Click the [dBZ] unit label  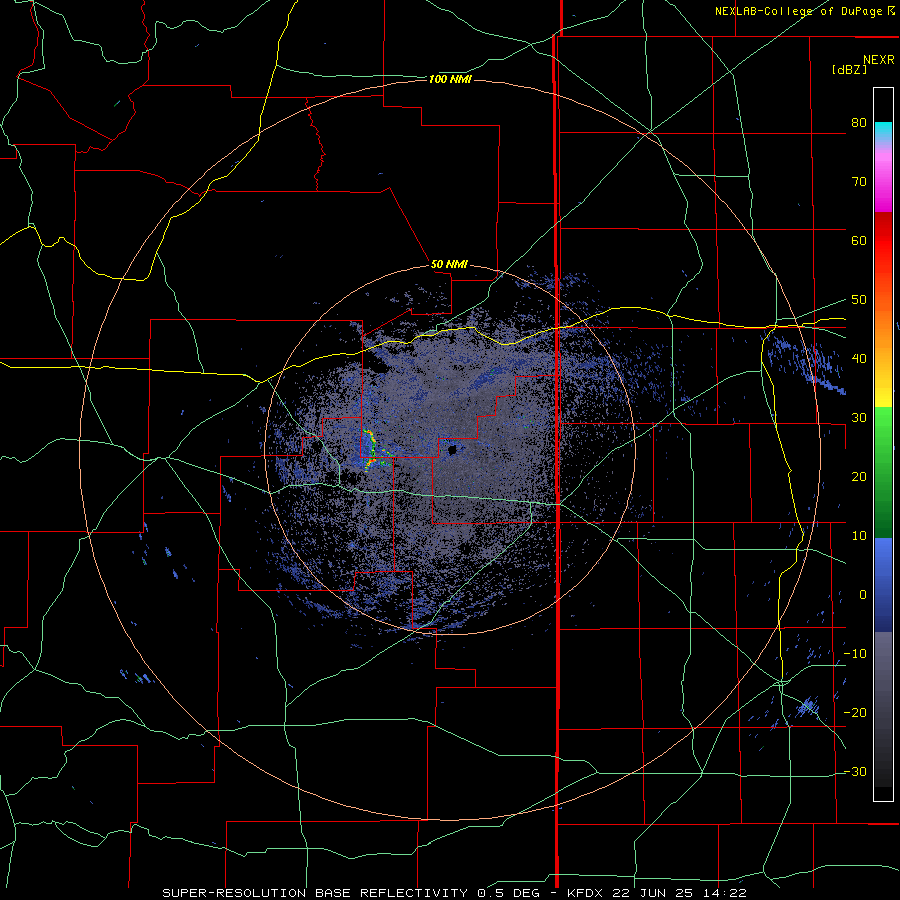(x=849, y=70)
